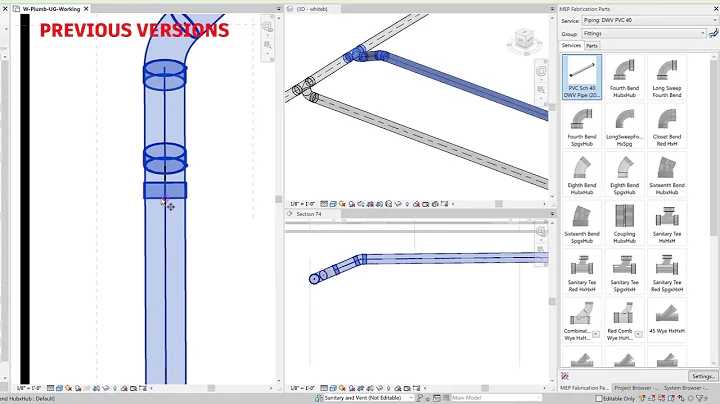The image size is (720, 404).
Task: Change visual style icon in 3D view control bar
Action: [333, 204]
